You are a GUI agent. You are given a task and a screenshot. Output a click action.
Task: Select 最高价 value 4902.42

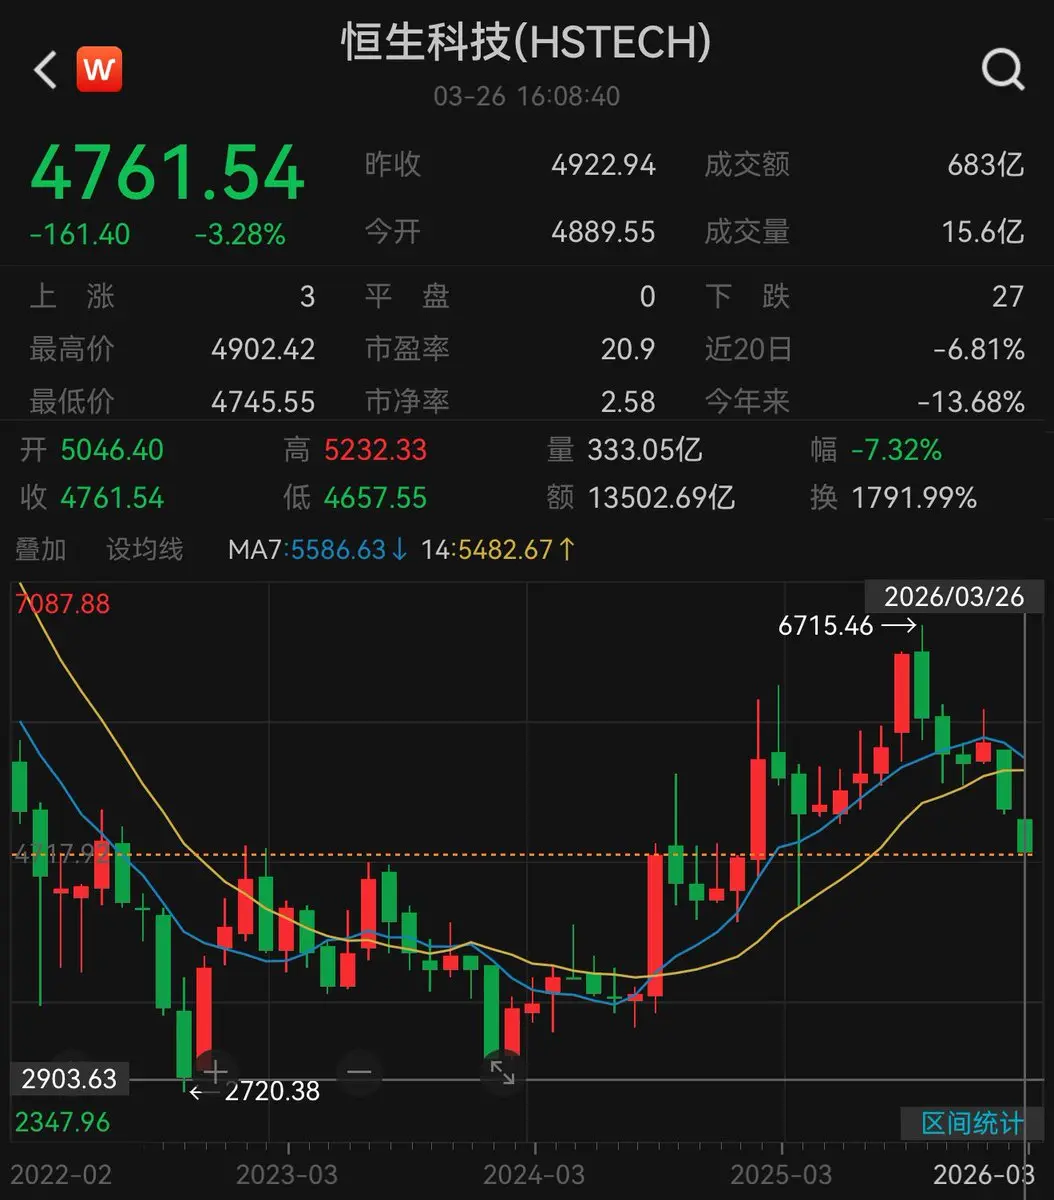(x=263, y=349)
